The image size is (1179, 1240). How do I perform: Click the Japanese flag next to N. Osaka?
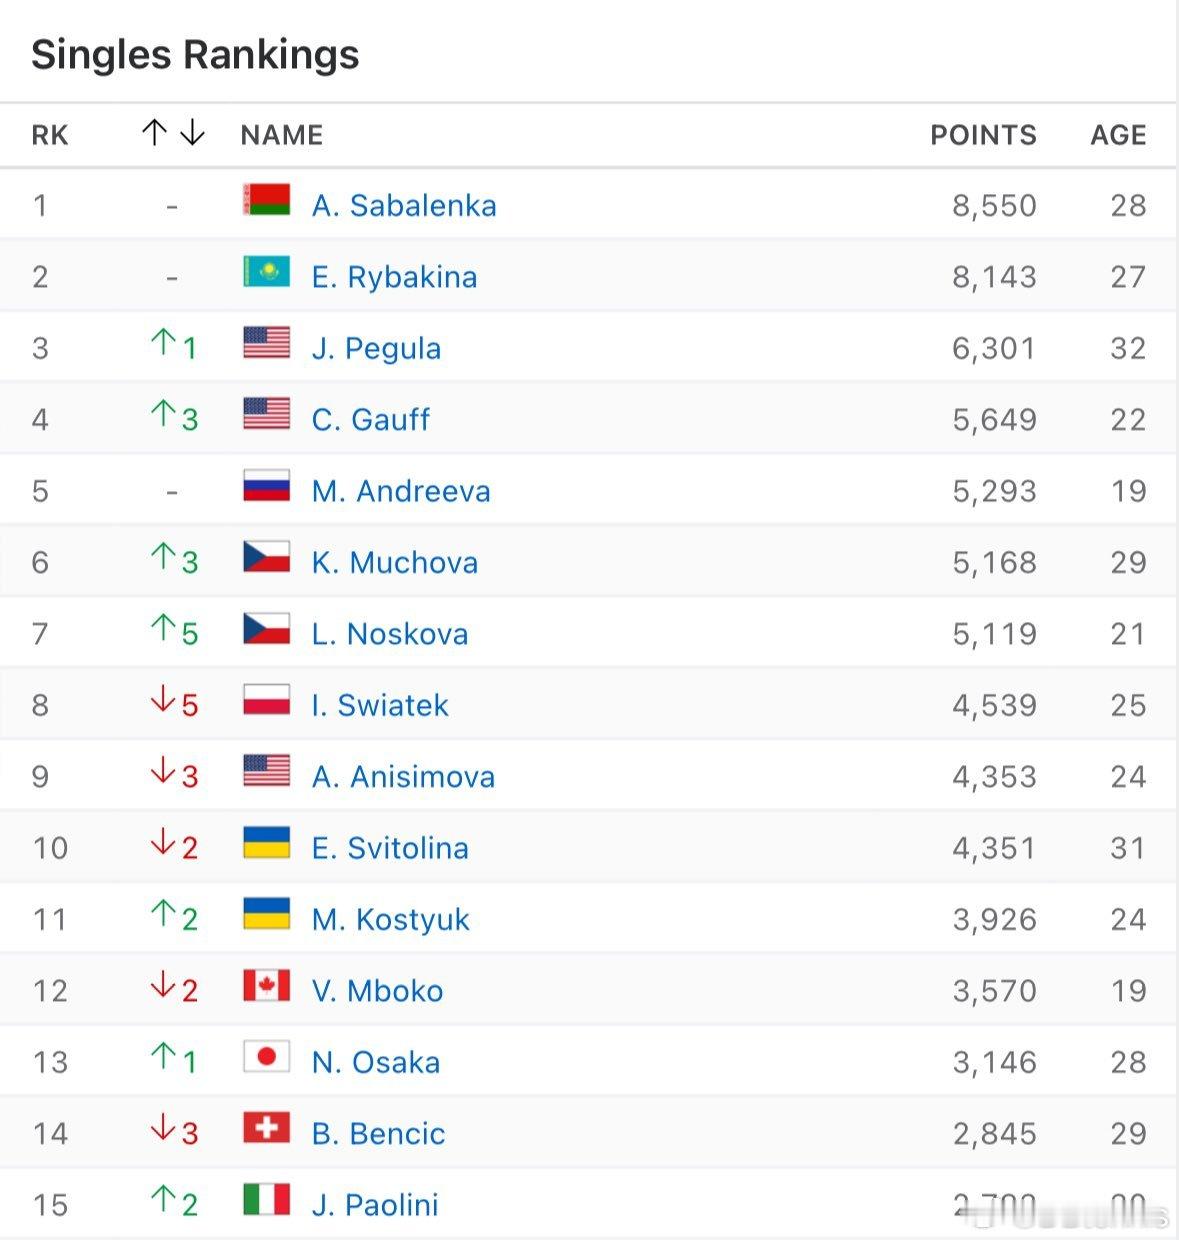tap(267, 1056)
